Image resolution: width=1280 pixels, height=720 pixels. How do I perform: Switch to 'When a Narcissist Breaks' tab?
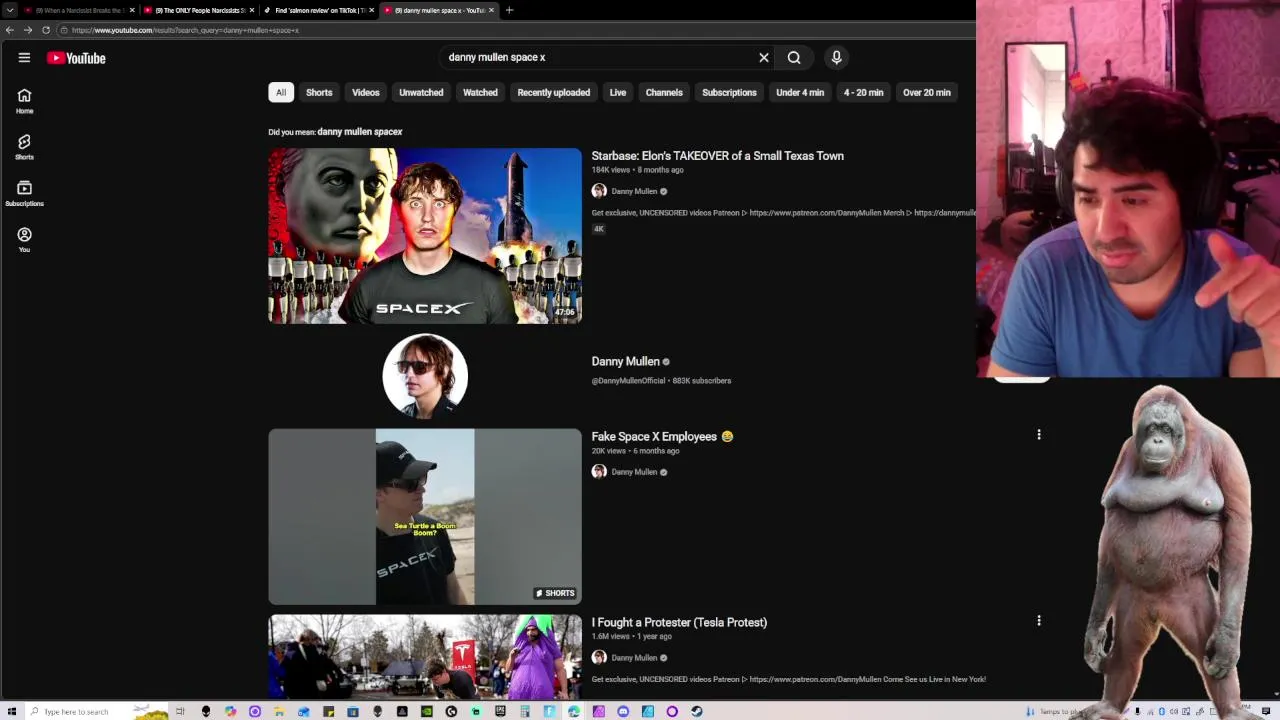[x=79, y=10]
